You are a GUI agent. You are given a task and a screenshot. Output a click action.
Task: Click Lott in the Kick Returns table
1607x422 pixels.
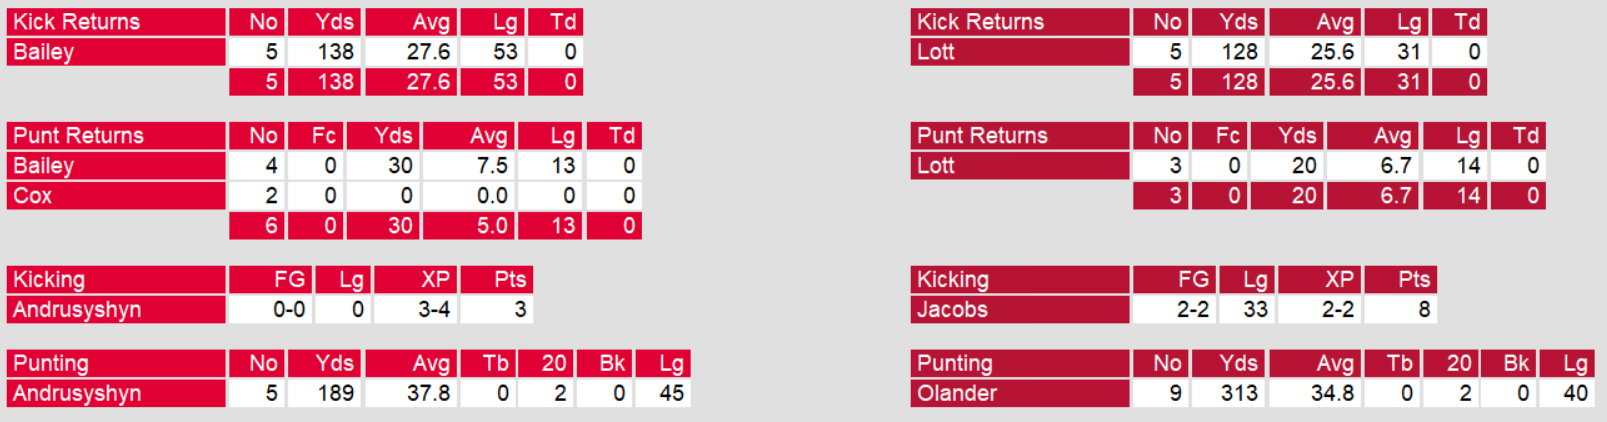pos(936,52)
